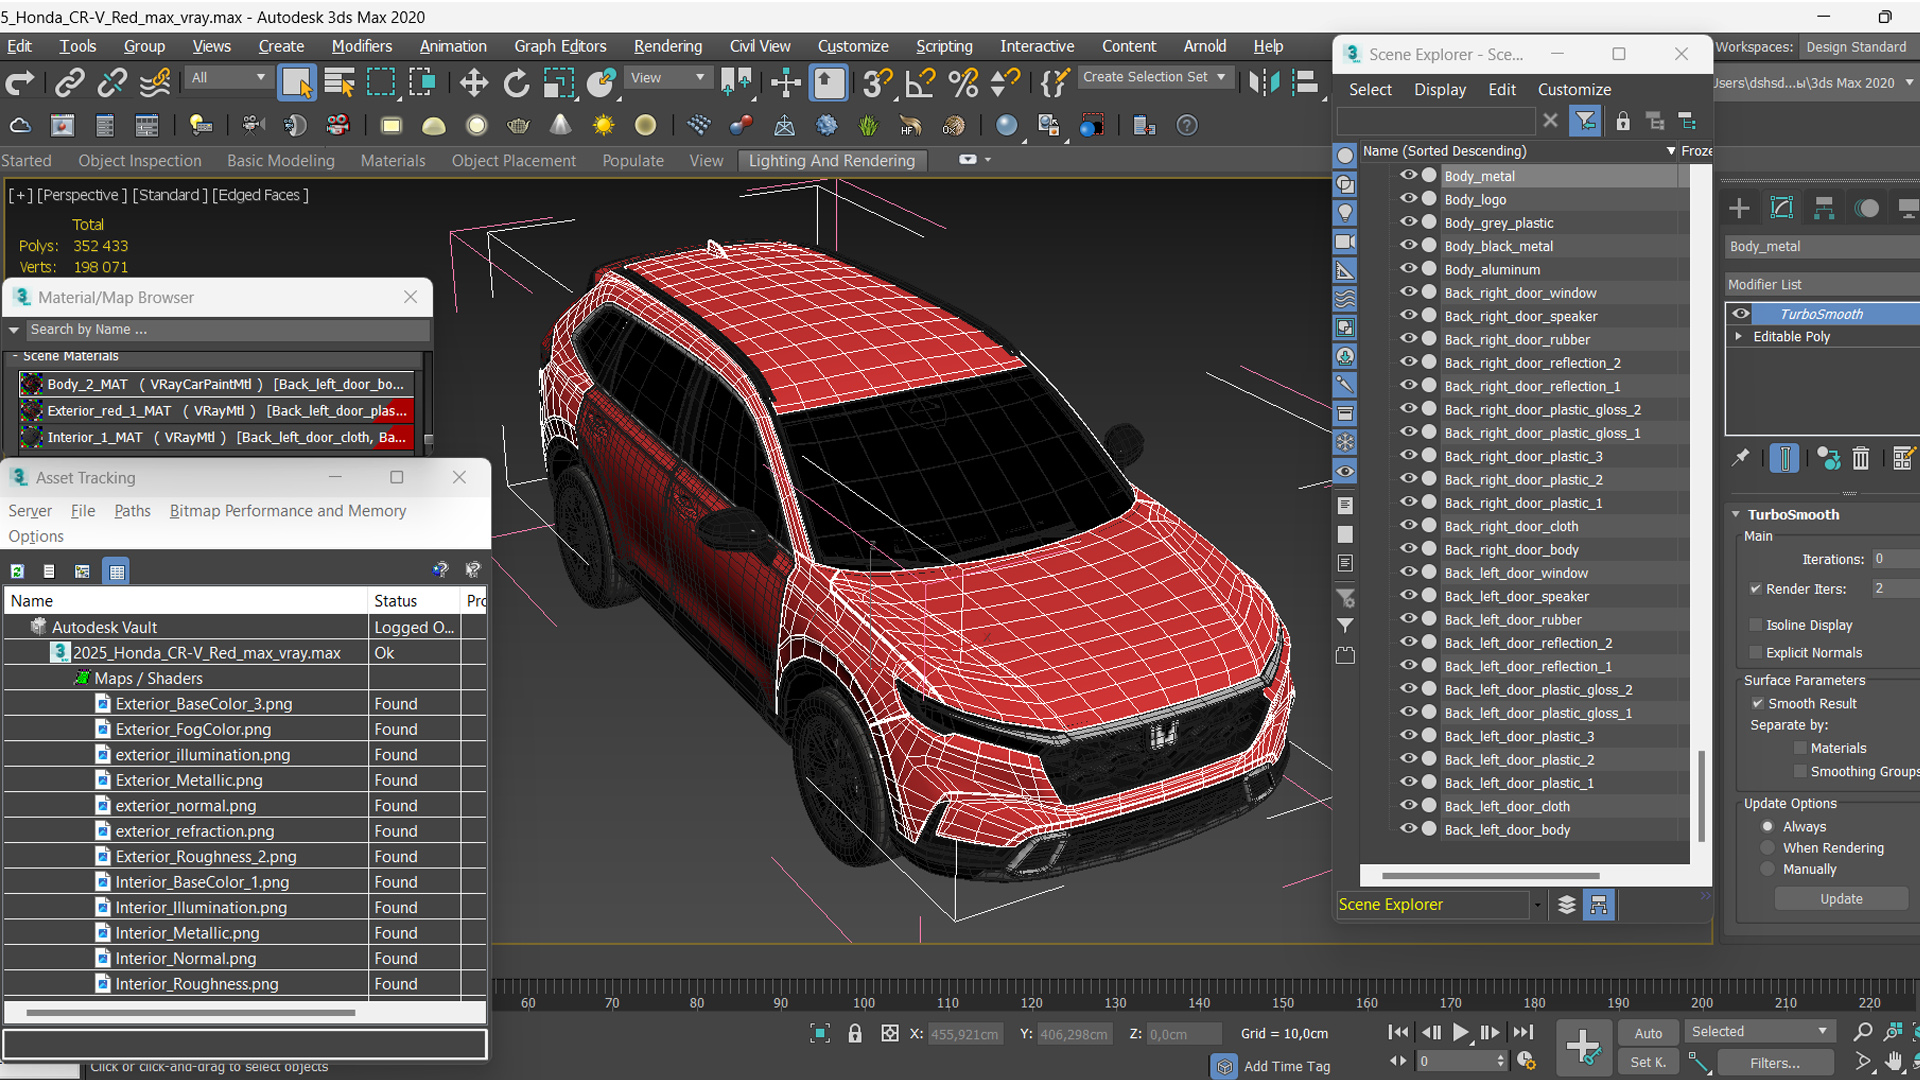
Task: Open Scene Explorer name dropdown at bottom
Action: click(x=1538, y=905)
